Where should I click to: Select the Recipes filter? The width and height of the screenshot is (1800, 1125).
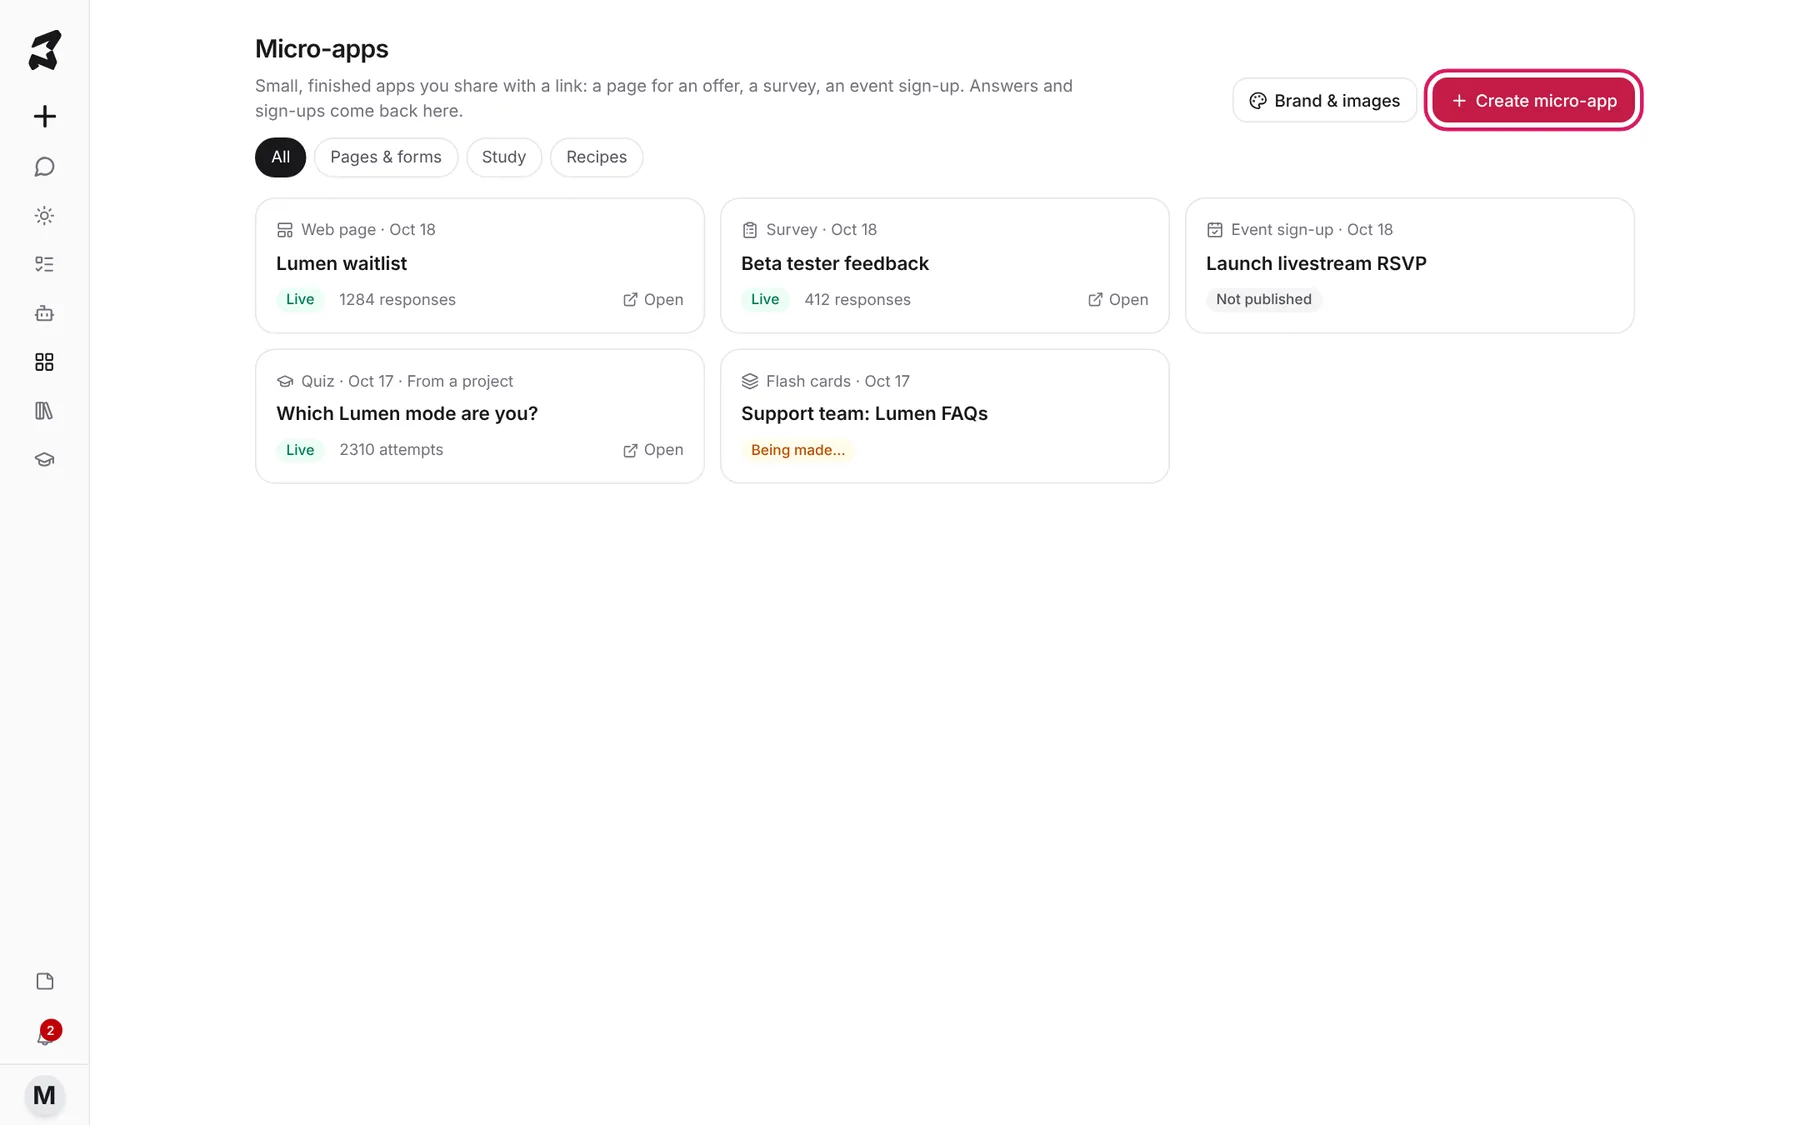point(596,157)
